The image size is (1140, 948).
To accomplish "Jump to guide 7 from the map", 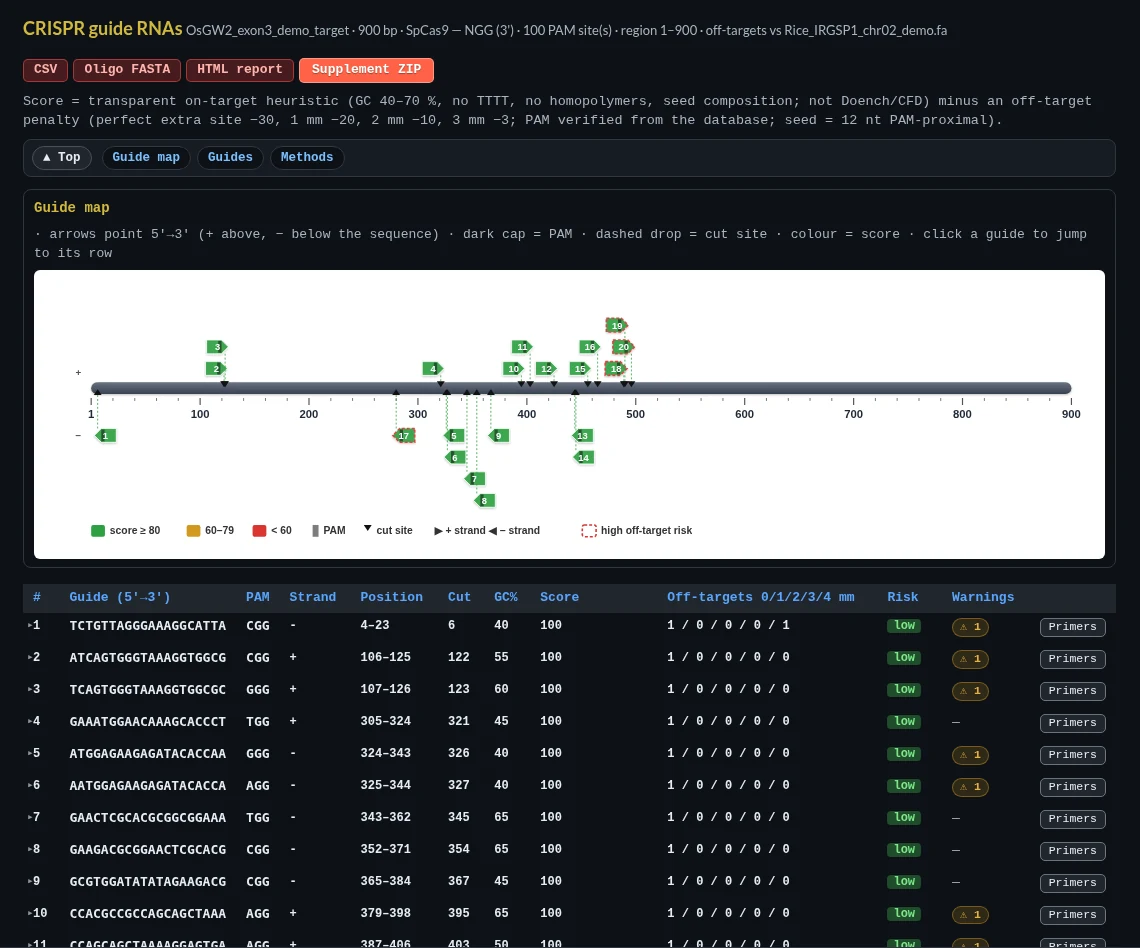I will pos(474,478).
